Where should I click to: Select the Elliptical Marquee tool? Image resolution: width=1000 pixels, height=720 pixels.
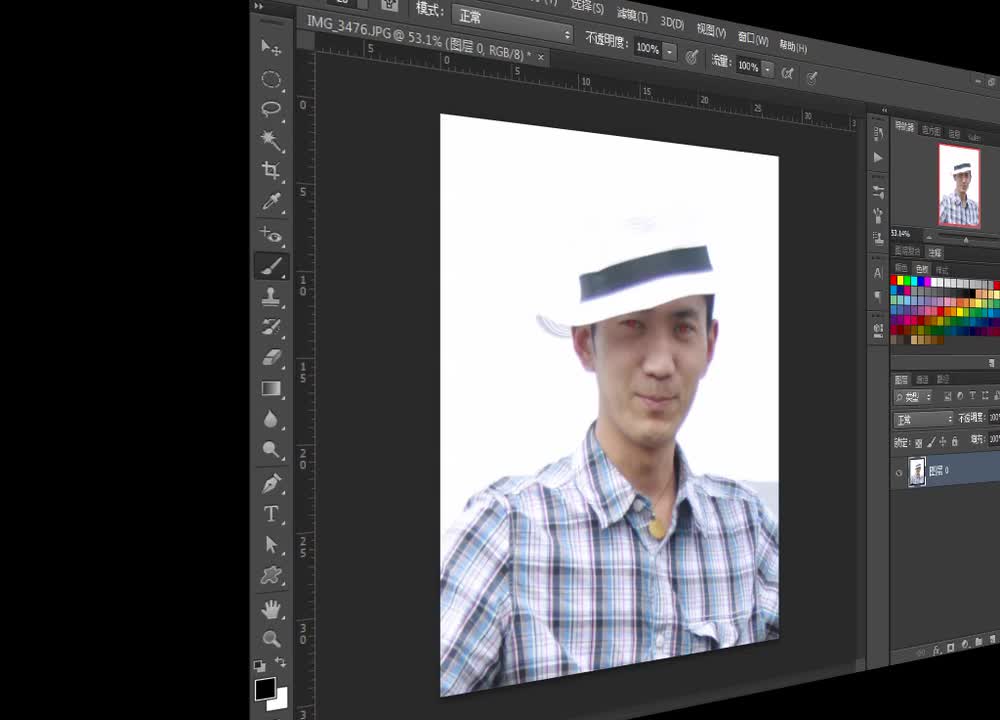point(271,79)
